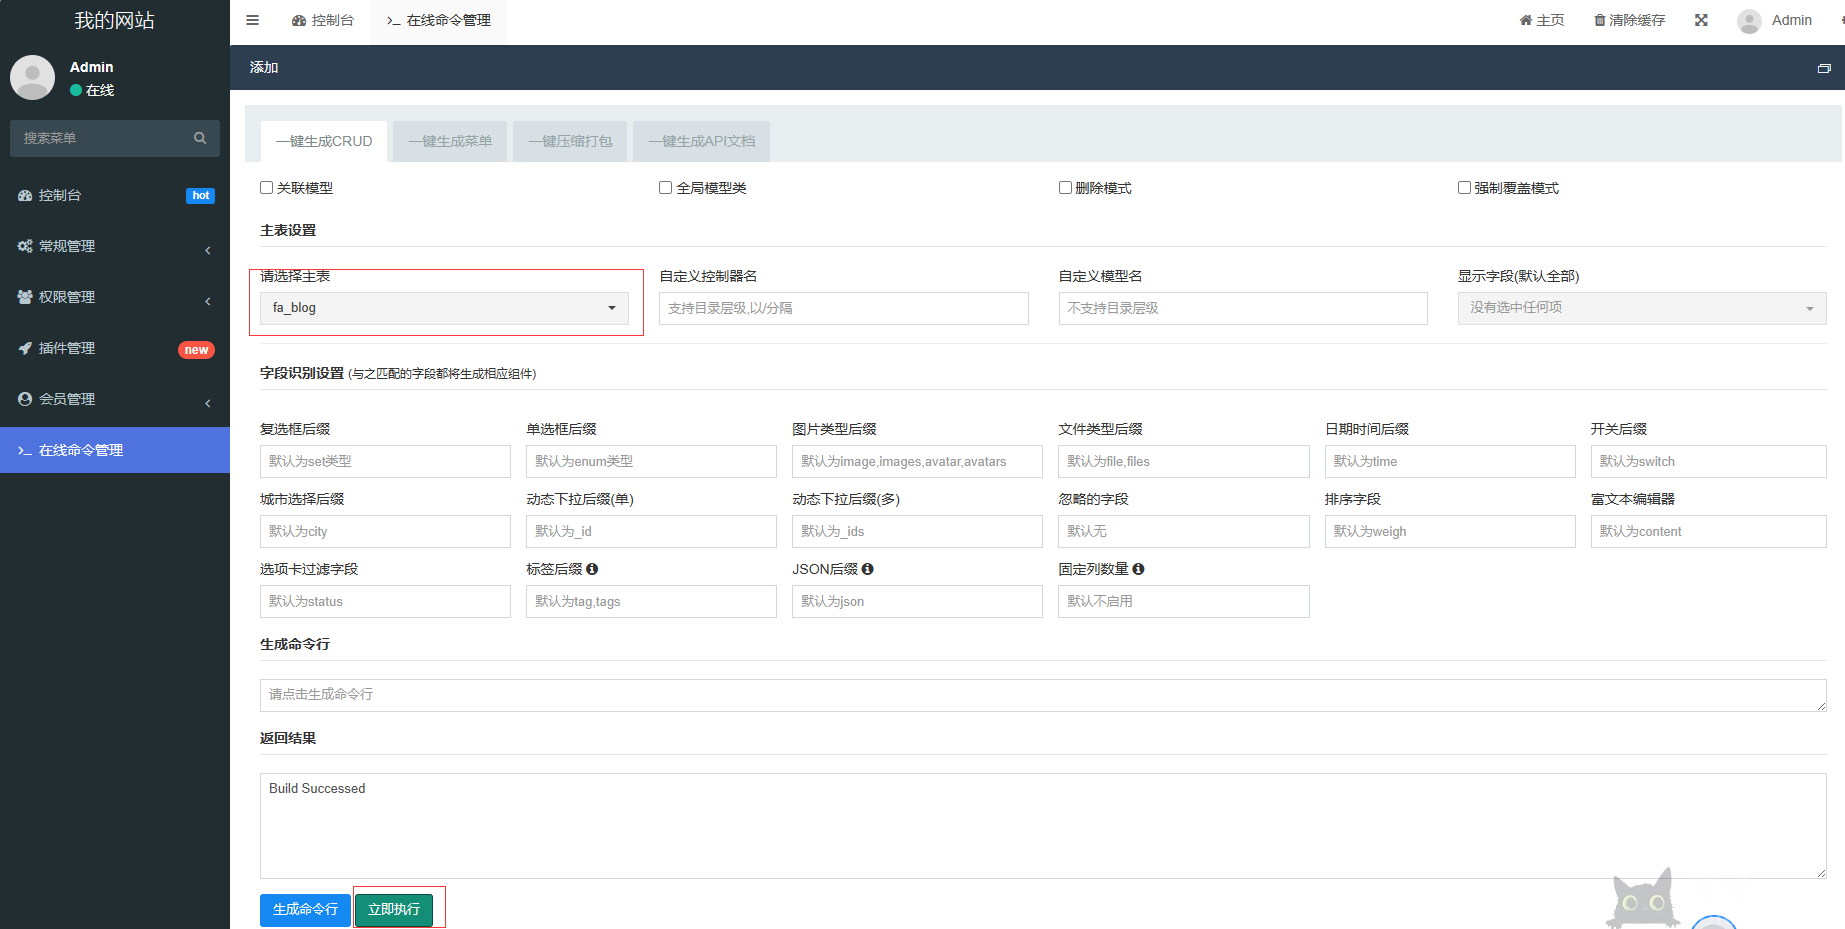Check the 删除模式 option
This screenshot has width=1845, height=929.
coord(1065,187)
